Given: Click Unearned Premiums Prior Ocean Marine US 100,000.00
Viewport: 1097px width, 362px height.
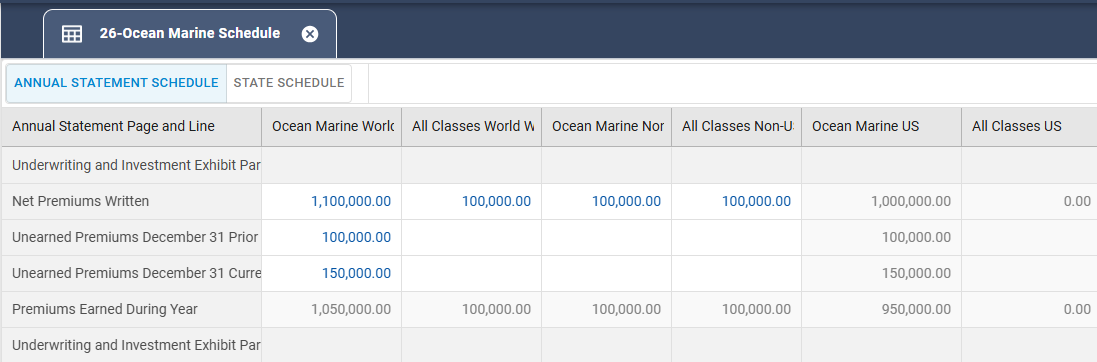Looking at the screenshot, I should coord(882,237).
